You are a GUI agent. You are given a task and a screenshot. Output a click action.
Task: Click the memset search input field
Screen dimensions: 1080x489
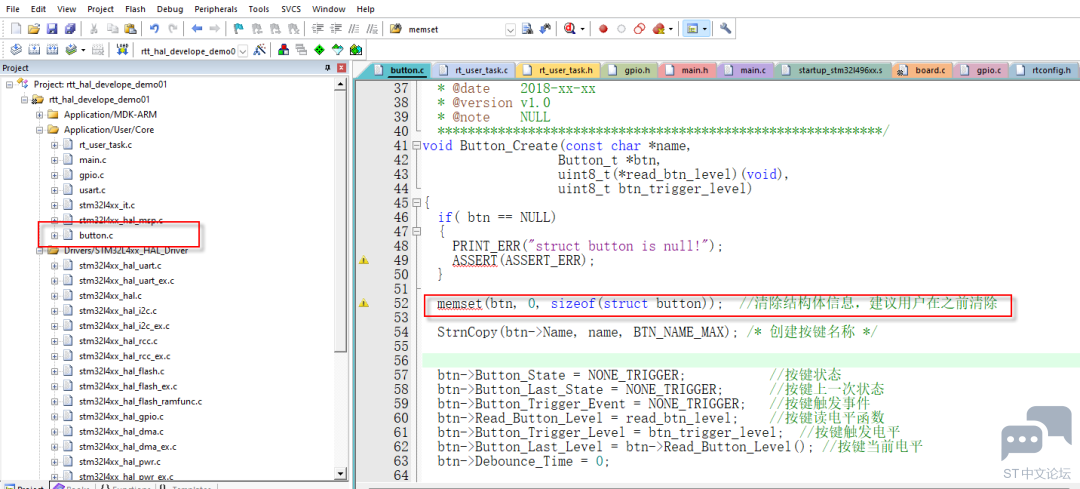click(455, 30)
